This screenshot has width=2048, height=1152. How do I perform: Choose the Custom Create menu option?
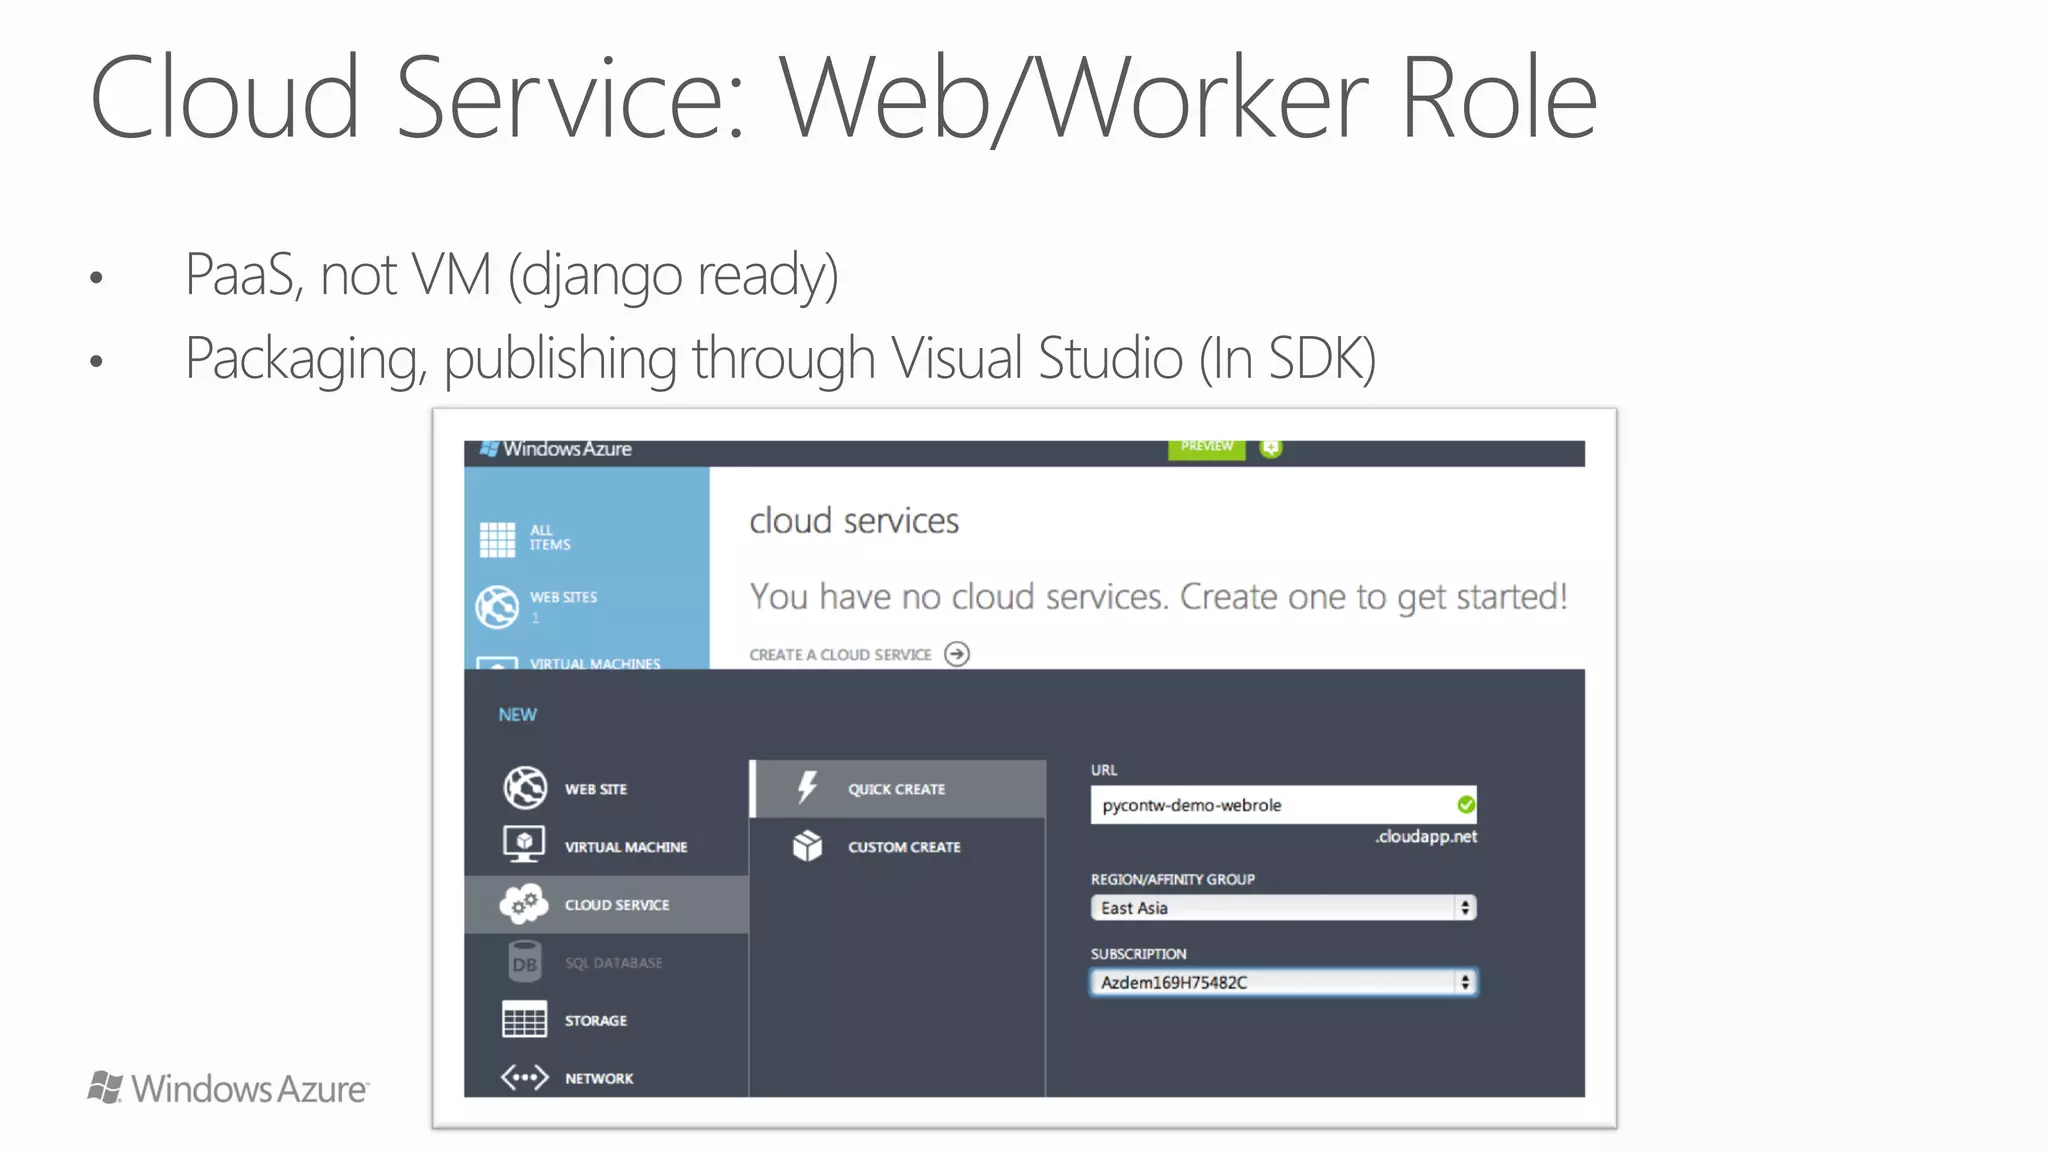904,847
